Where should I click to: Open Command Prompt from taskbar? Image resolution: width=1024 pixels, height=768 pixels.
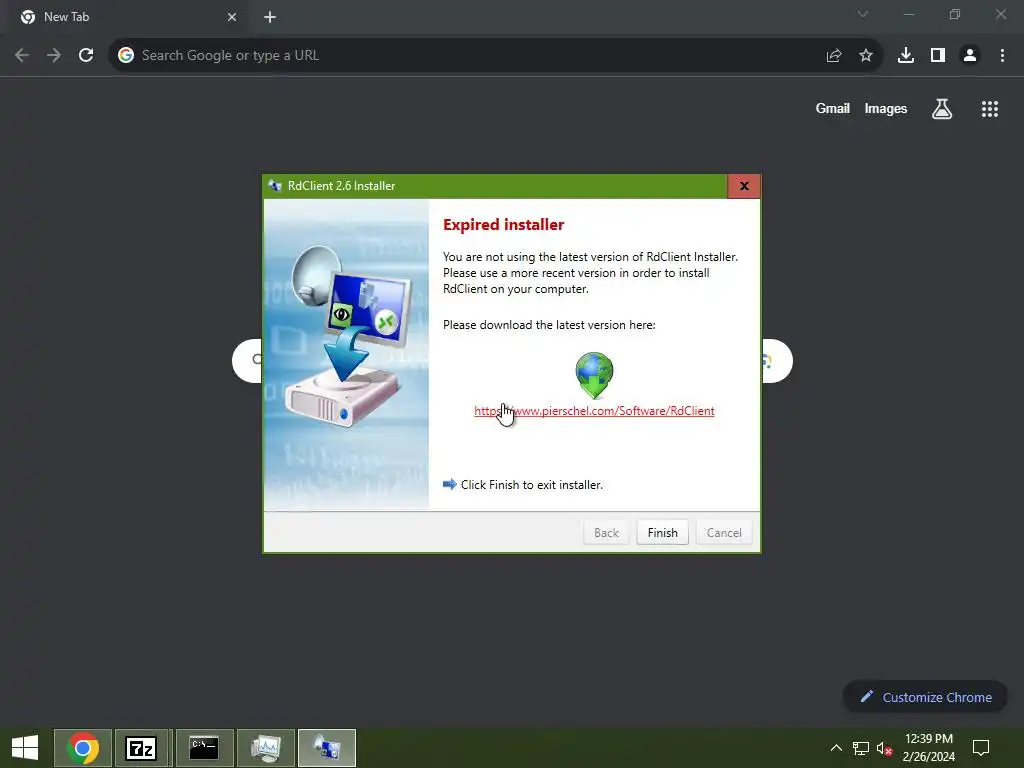coord(204,748)
